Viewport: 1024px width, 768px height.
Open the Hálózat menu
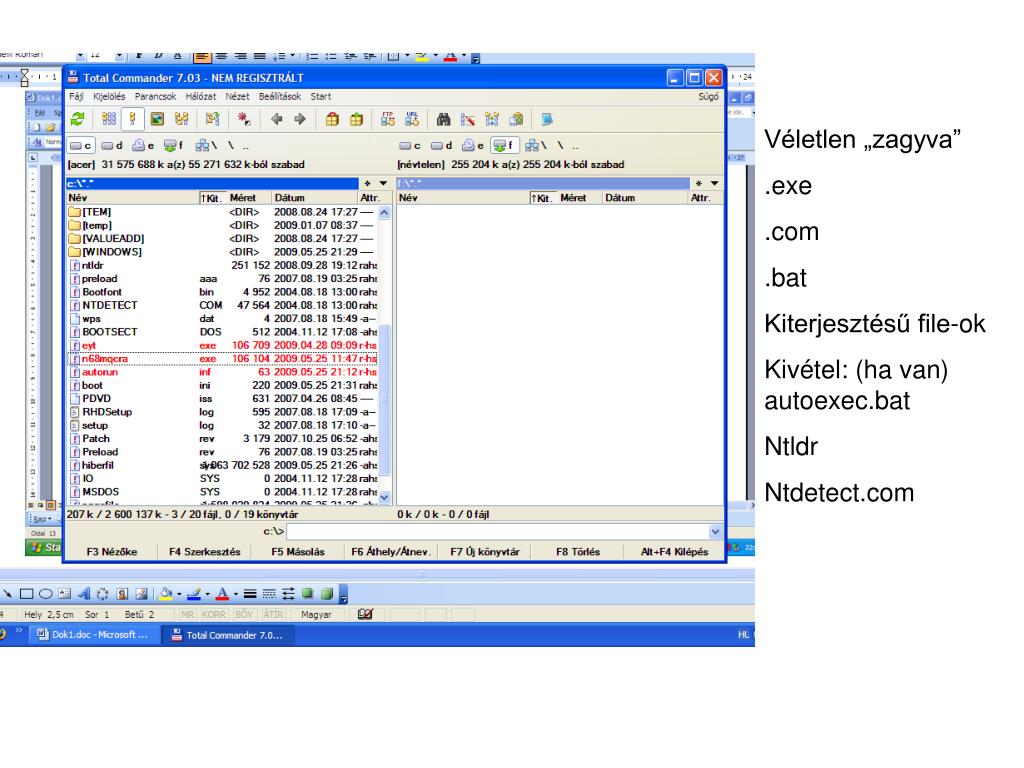coord(200,96)
